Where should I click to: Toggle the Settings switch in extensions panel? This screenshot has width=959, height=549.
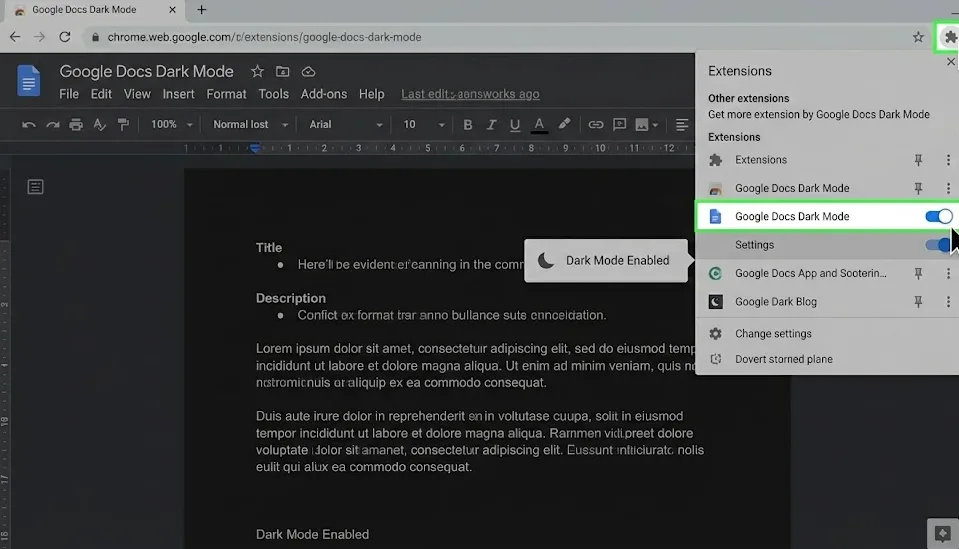(938, 245)
